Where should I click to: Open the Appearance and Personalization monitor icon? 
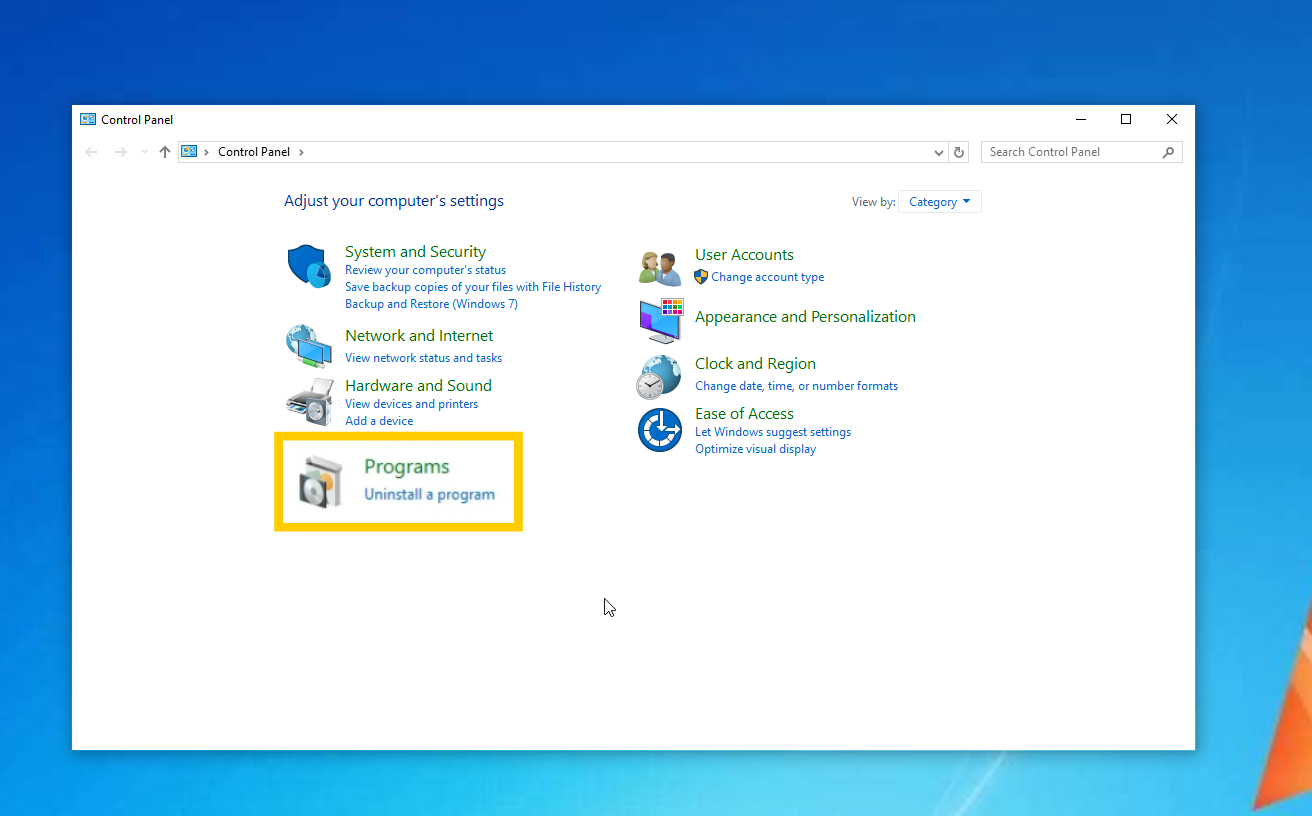660,320
